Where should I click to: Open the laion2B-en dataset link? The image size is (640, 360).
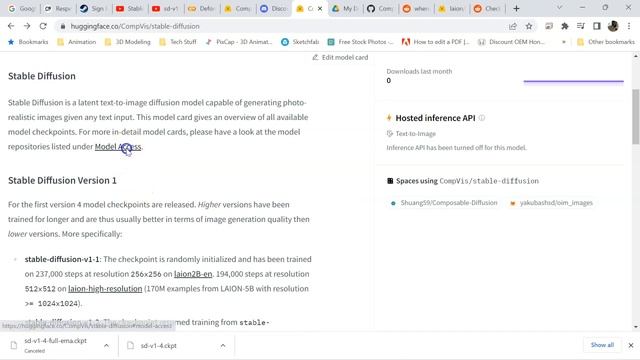click(193, 274)
